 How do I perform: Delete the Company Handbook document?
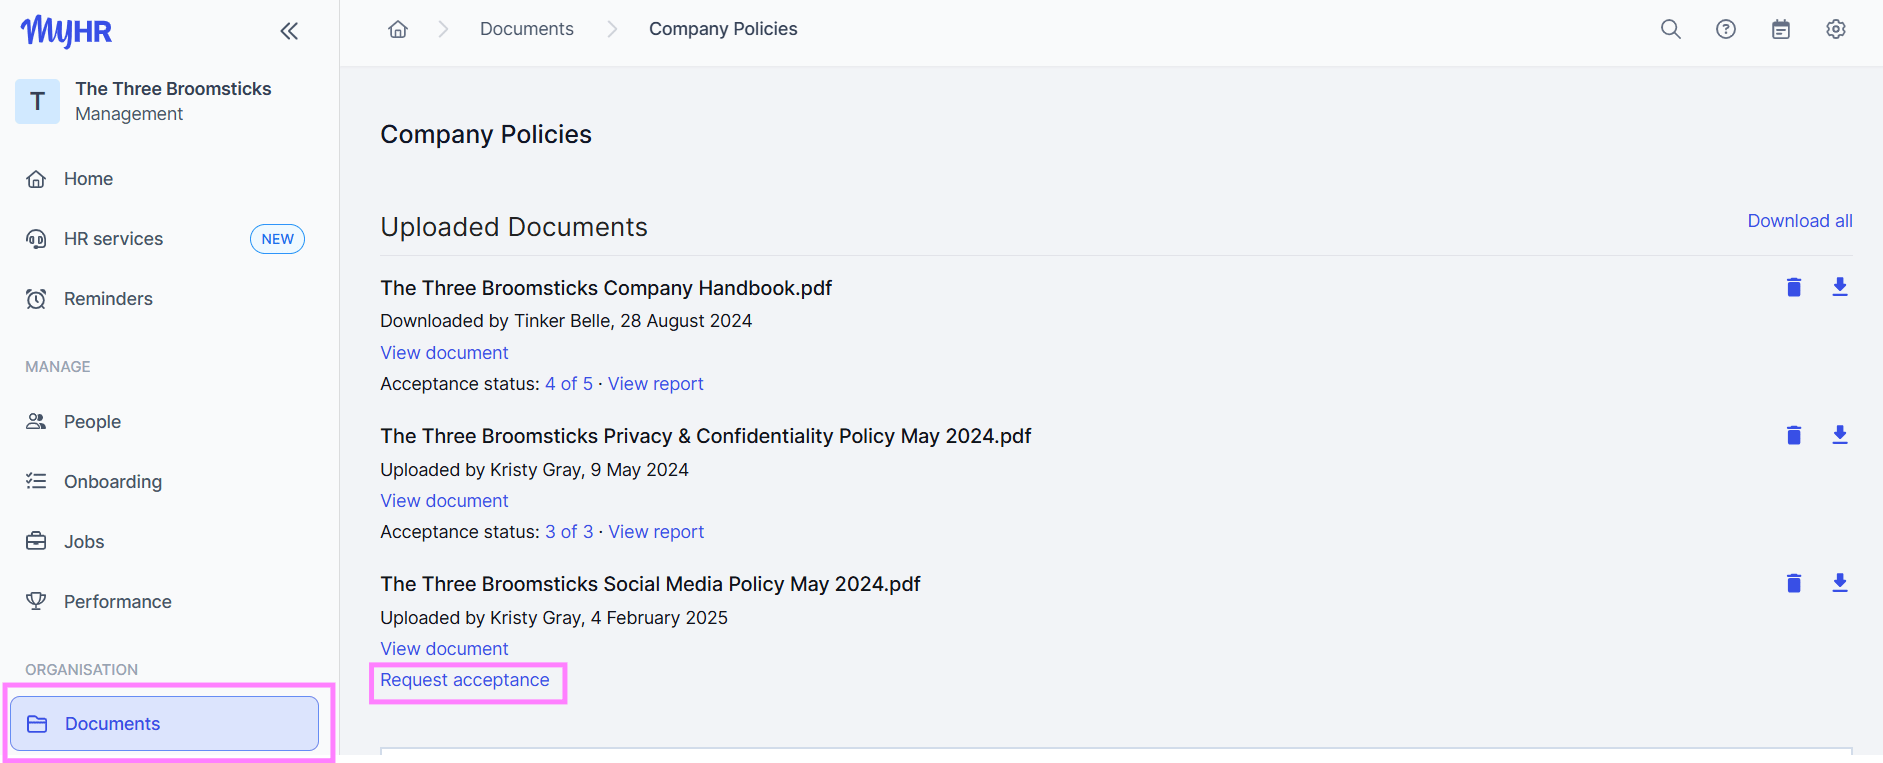(1793, 288)
